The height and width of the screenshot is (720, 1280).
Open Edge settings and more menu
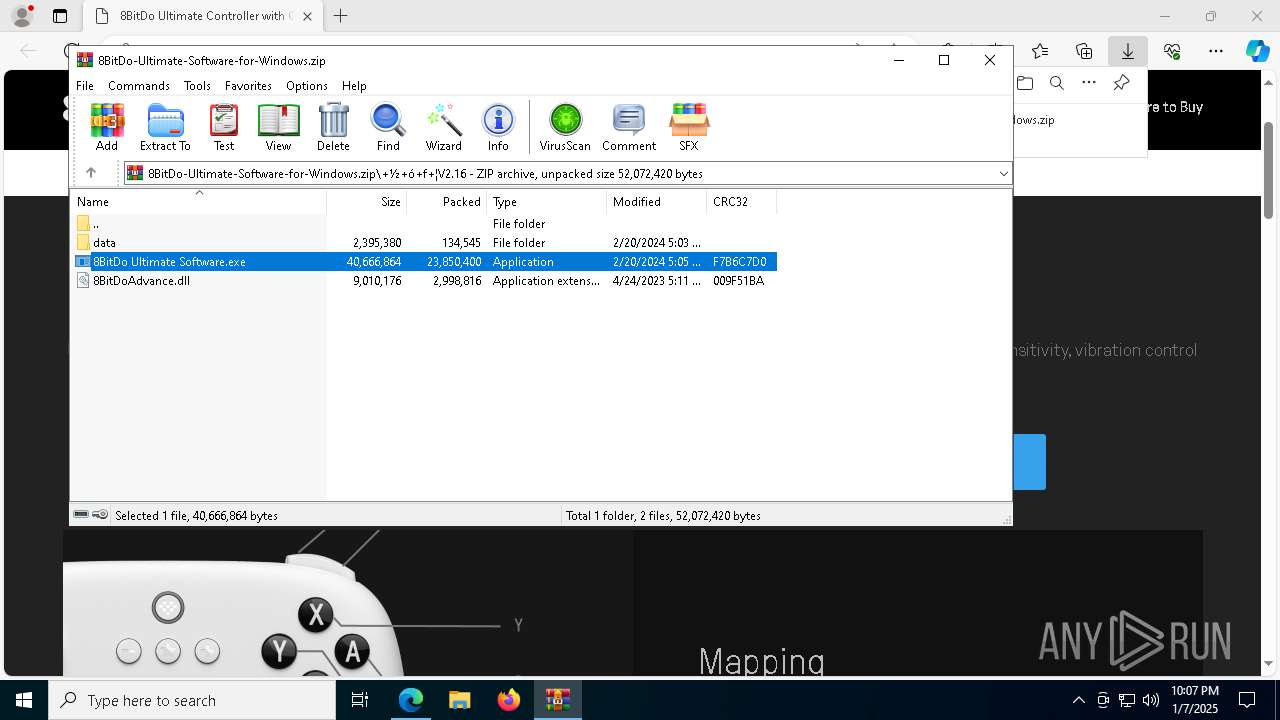(x=1216, y=51)
